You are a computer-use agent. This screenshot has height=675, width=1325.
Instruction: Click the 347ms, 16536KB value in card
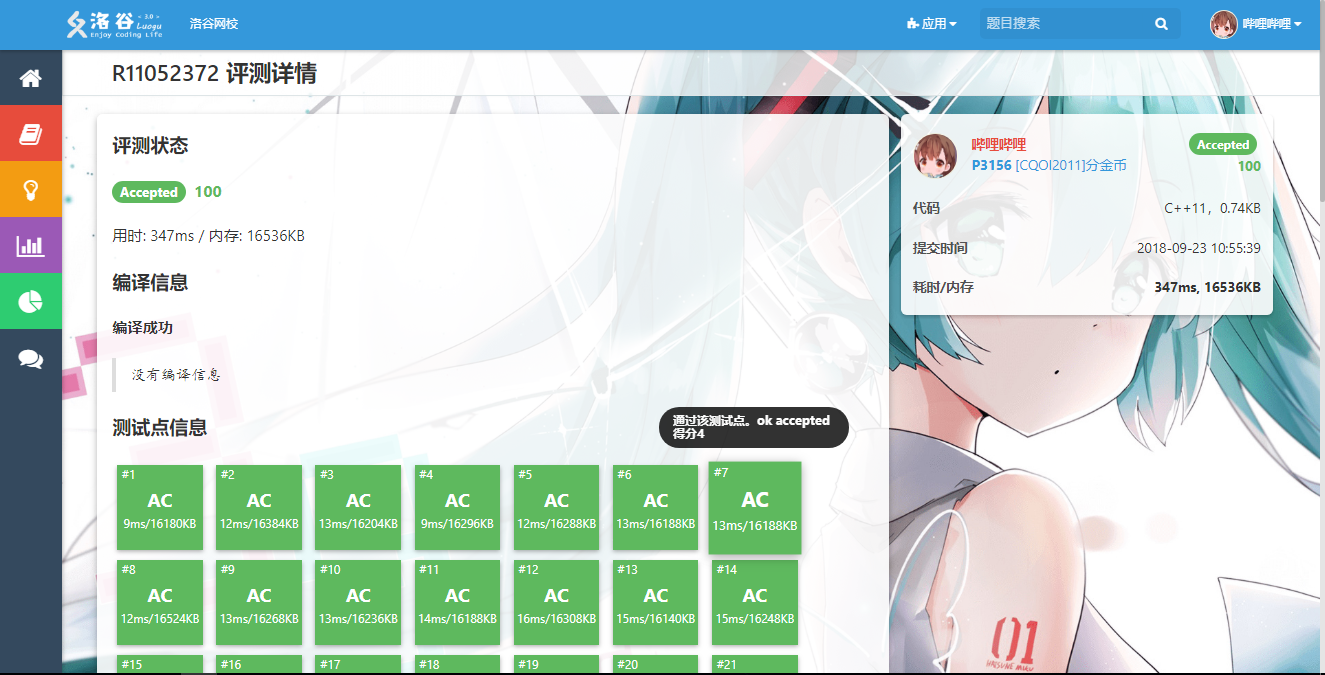1207,287
